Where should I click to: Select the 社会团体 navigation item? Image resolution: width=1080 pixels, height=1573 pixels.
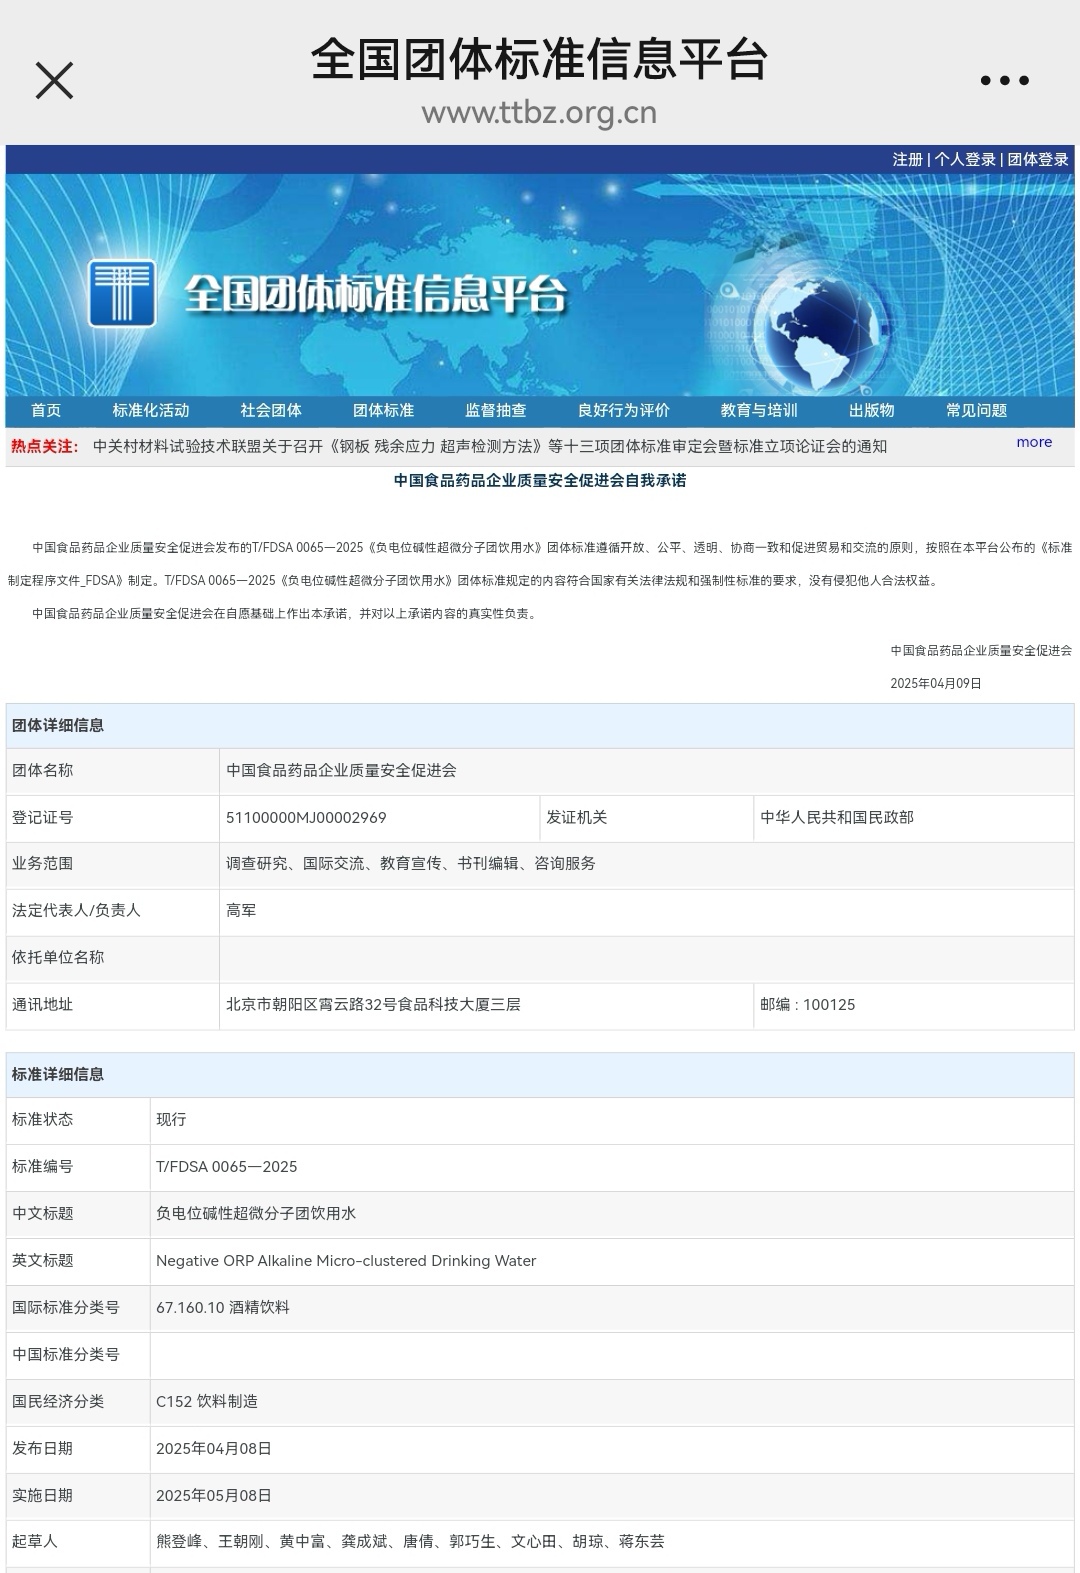click(271, 411)
